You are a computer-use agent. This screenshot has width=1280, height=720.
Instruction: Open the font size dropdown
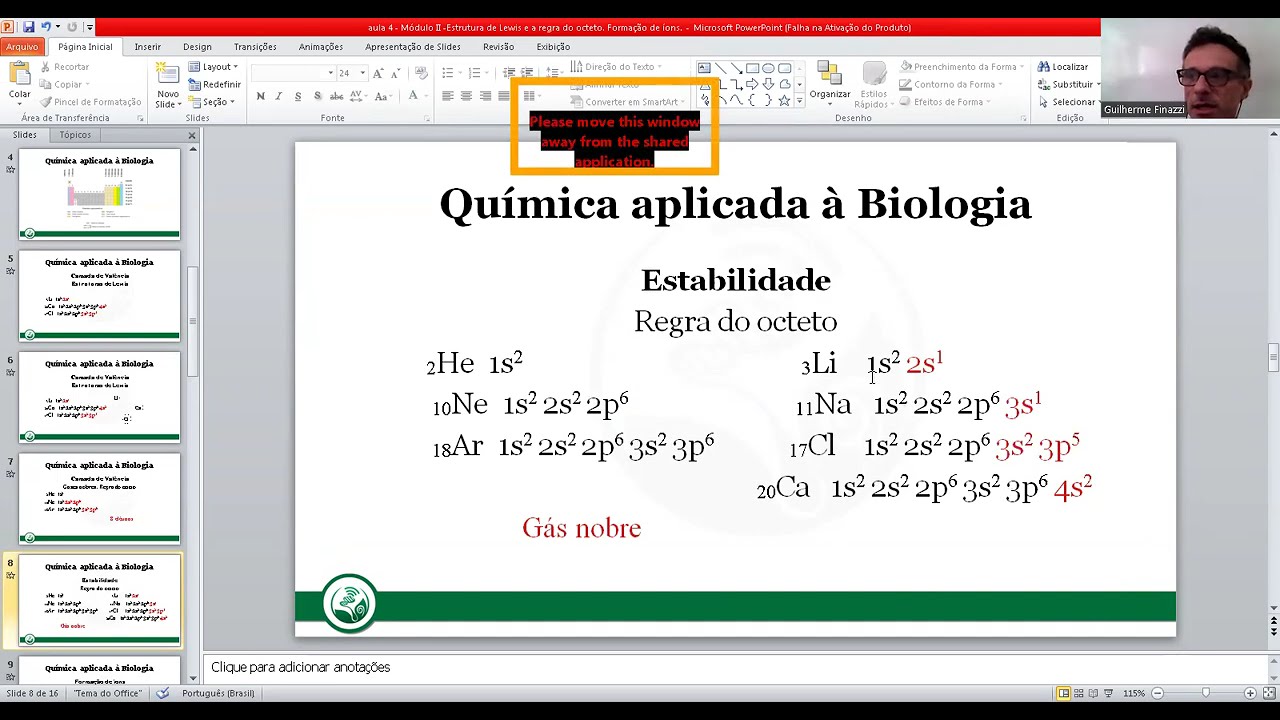point(363,73)
